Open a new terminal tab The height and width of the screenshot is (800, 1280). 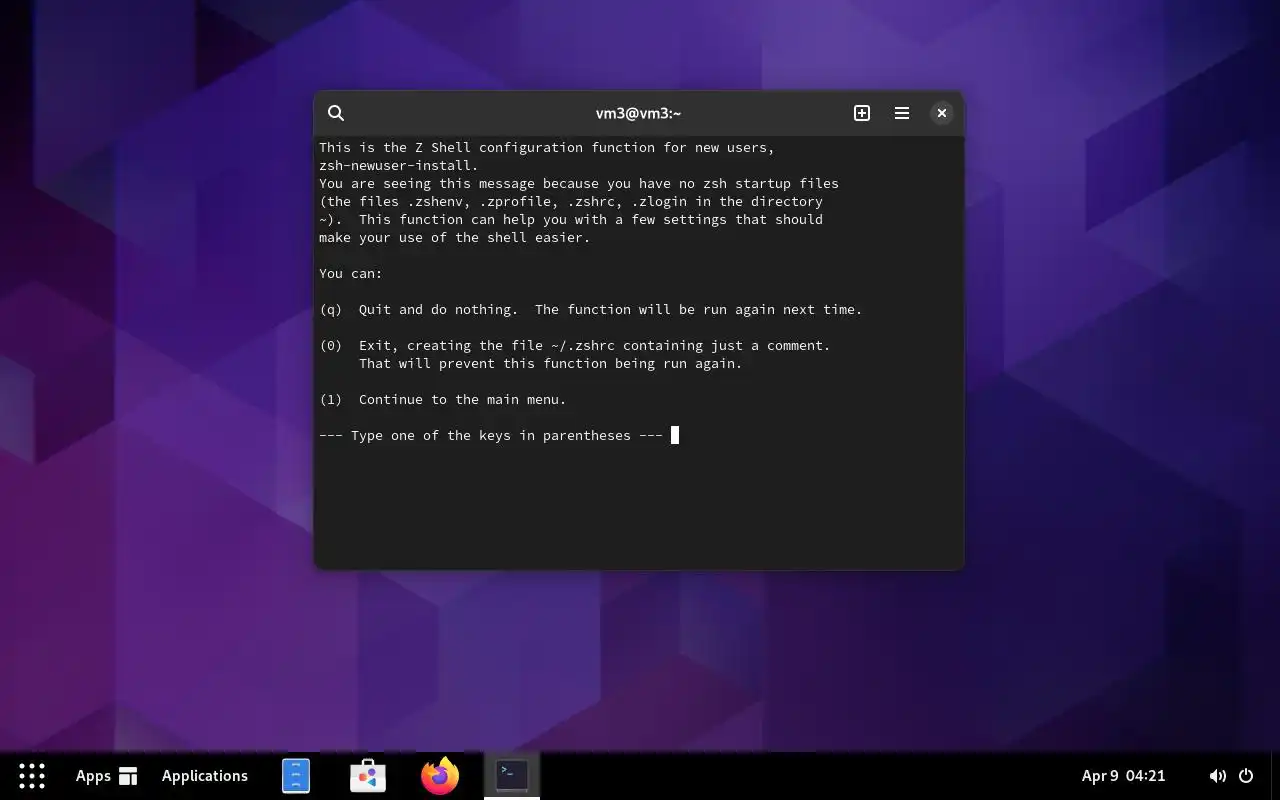click(x=862, y=113)
